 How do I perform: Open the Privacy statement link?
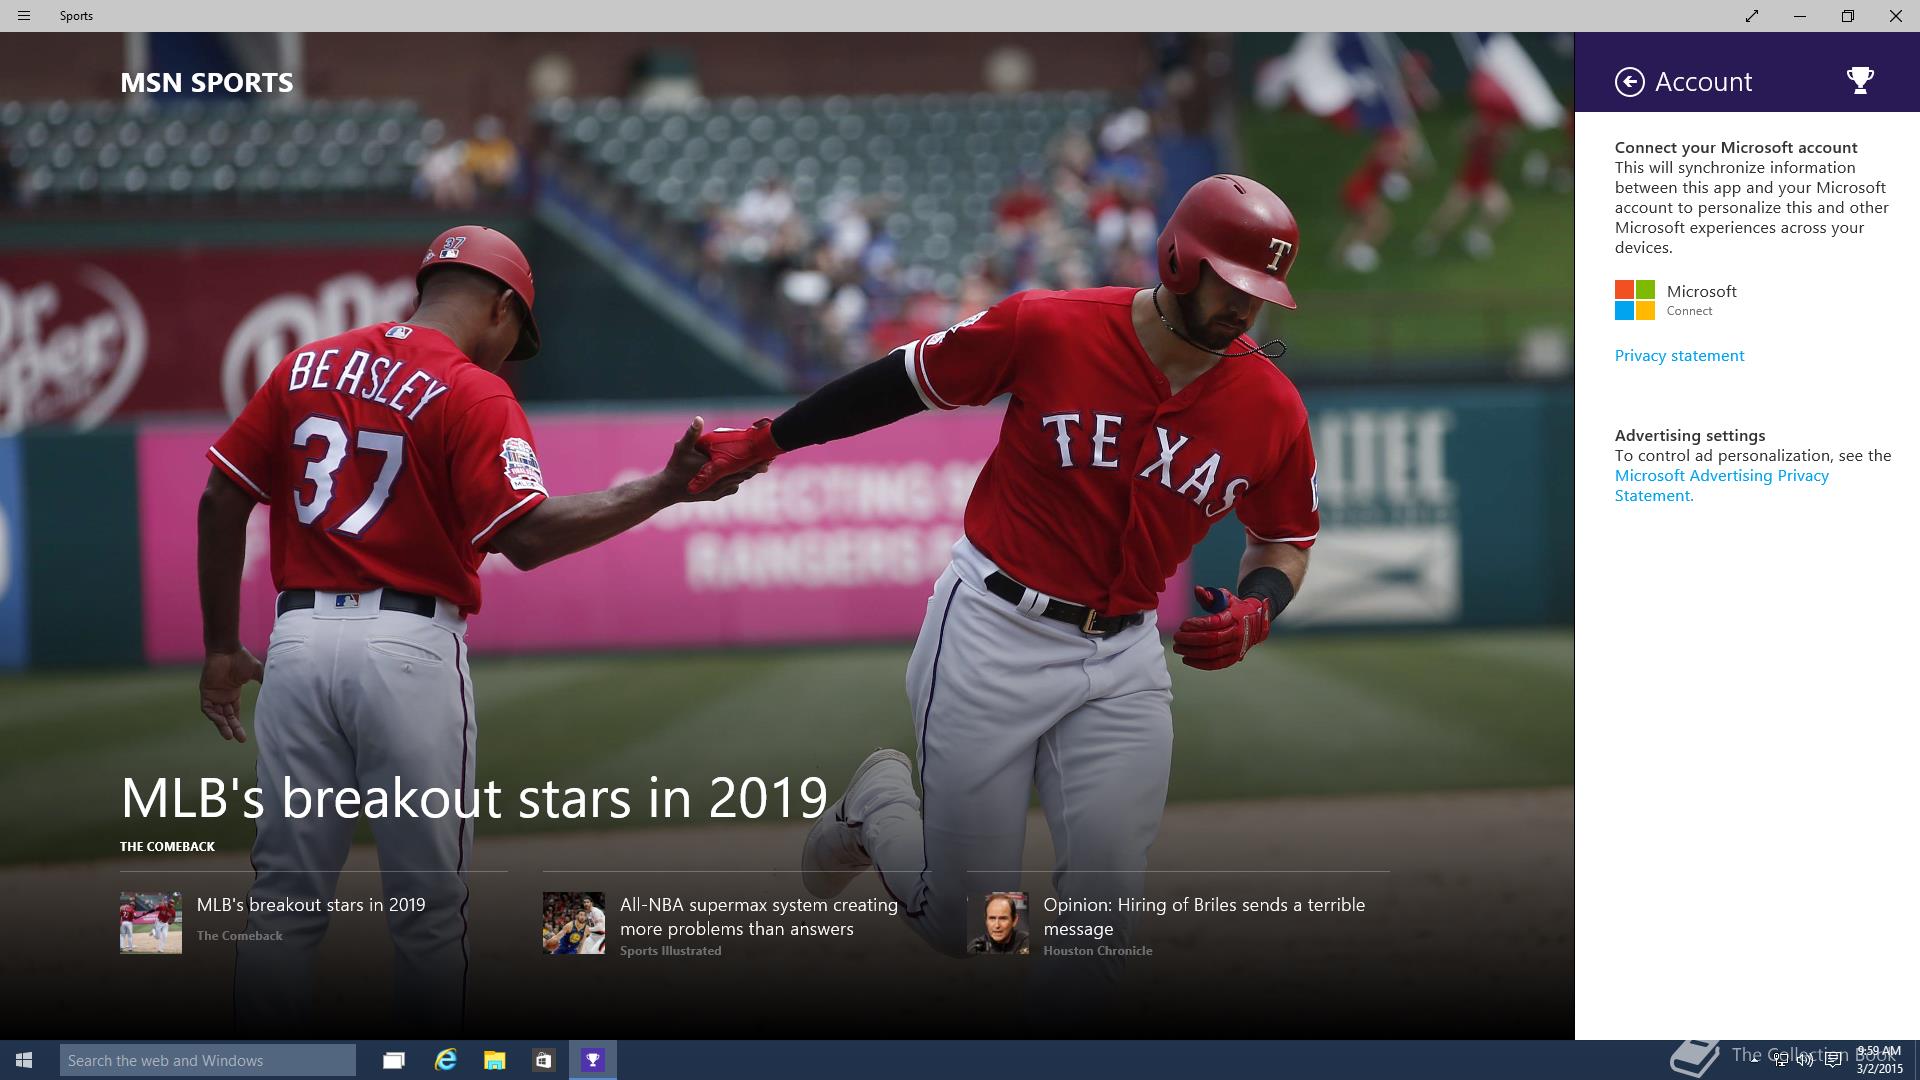[x=1679, y=356]
